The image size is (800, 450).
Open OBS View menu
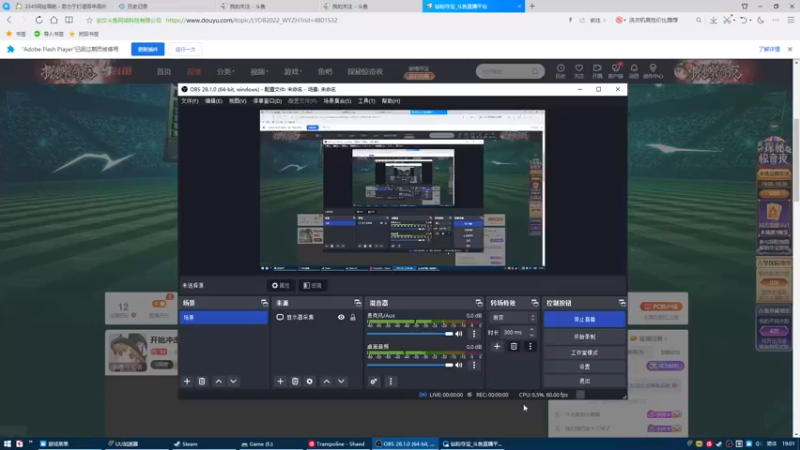click(x=237, y=101)
